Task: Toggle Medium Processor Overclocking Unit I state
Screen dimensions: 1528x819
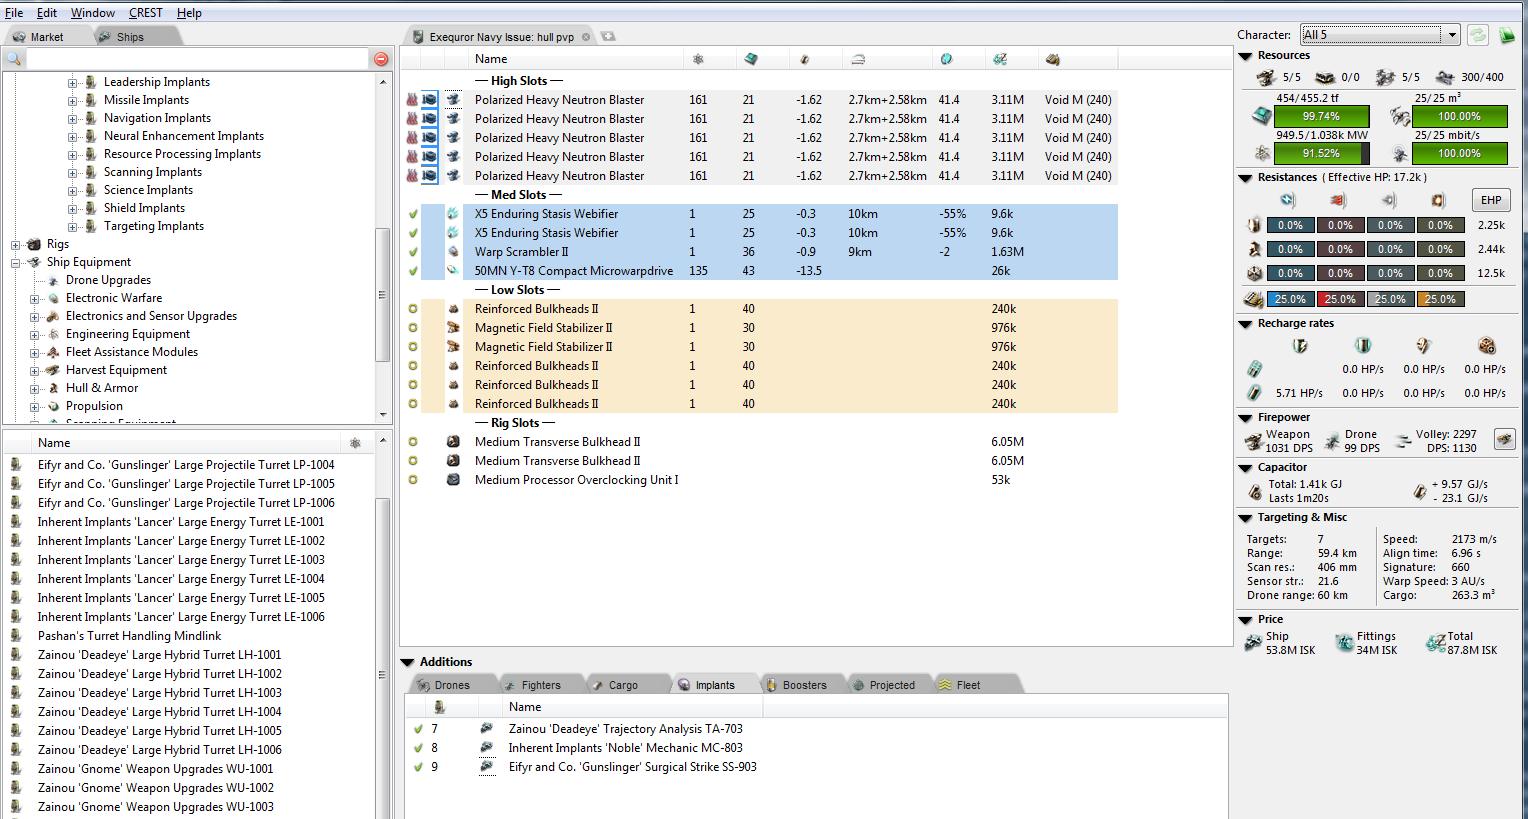Action: pyautogui.click(x=413, y=480)
